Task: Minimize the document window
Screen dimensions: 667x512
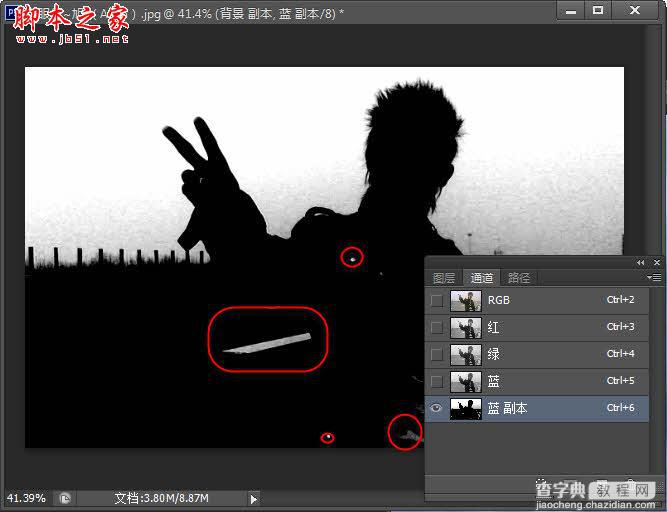Action: (571, 11)
